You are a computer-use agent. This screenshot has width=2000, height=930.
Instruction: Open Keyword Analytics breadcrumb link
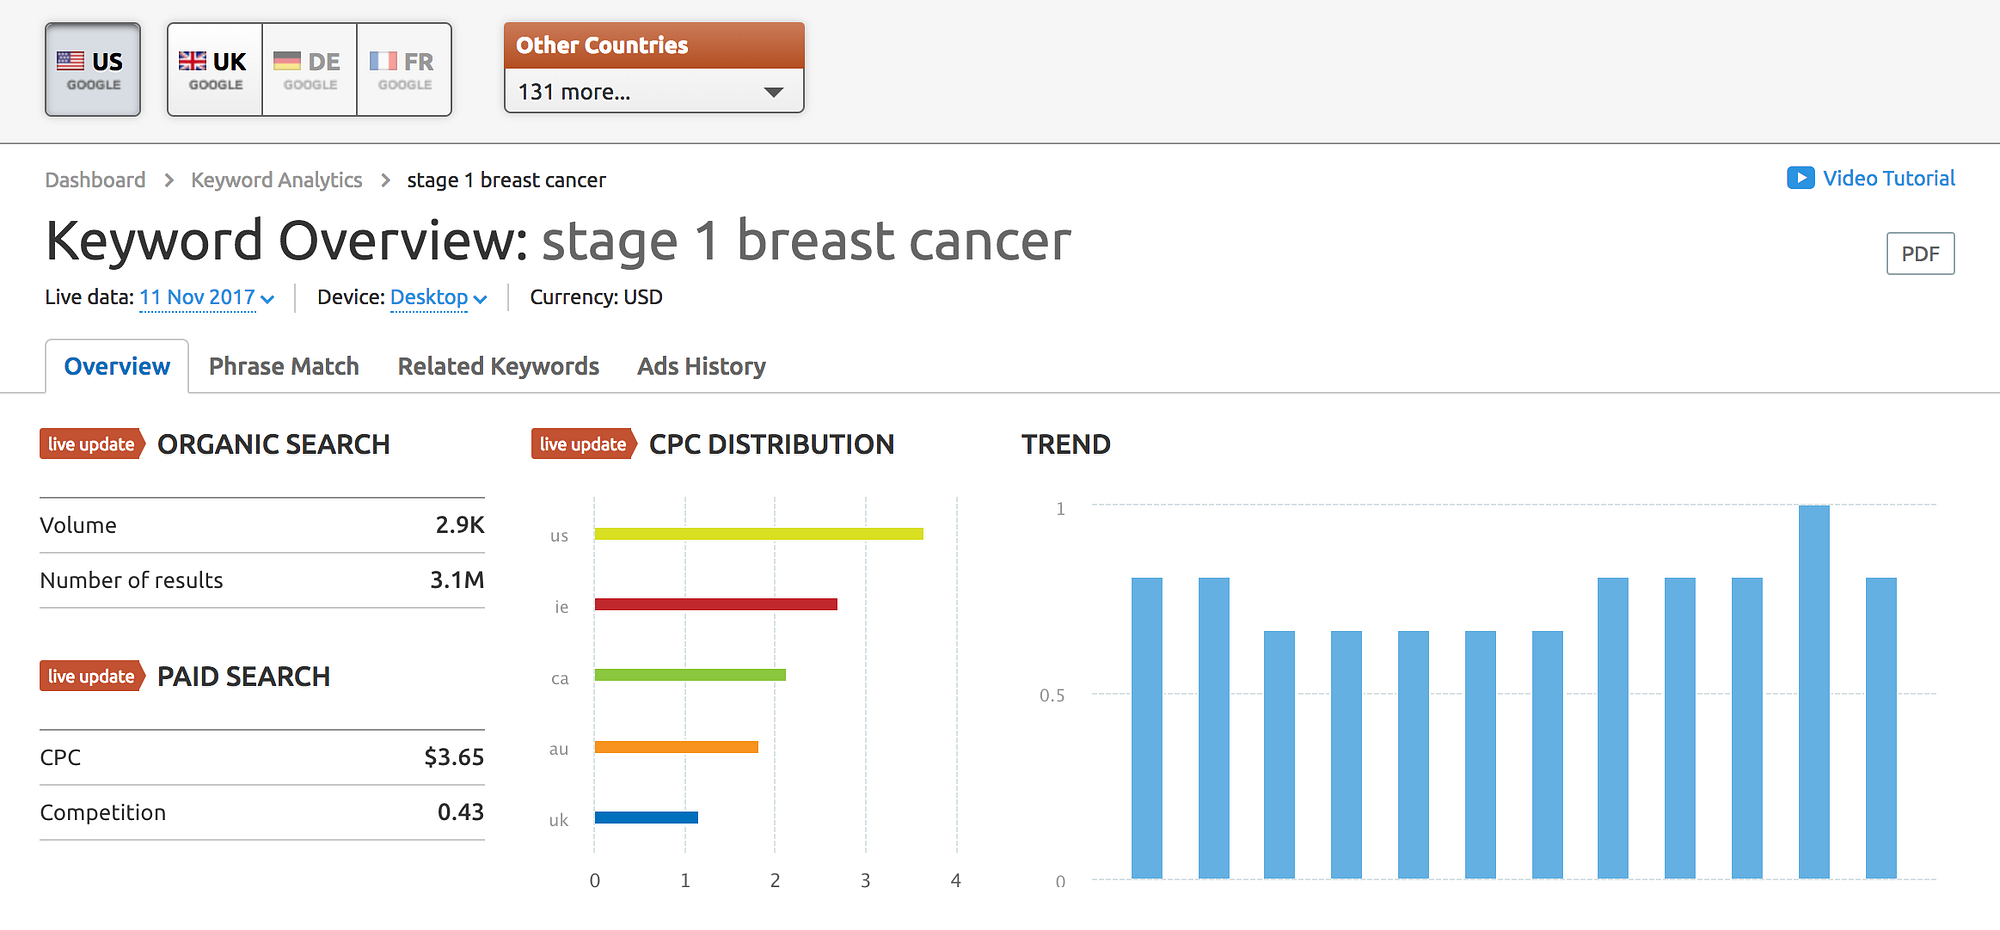[x=276, y=180]
